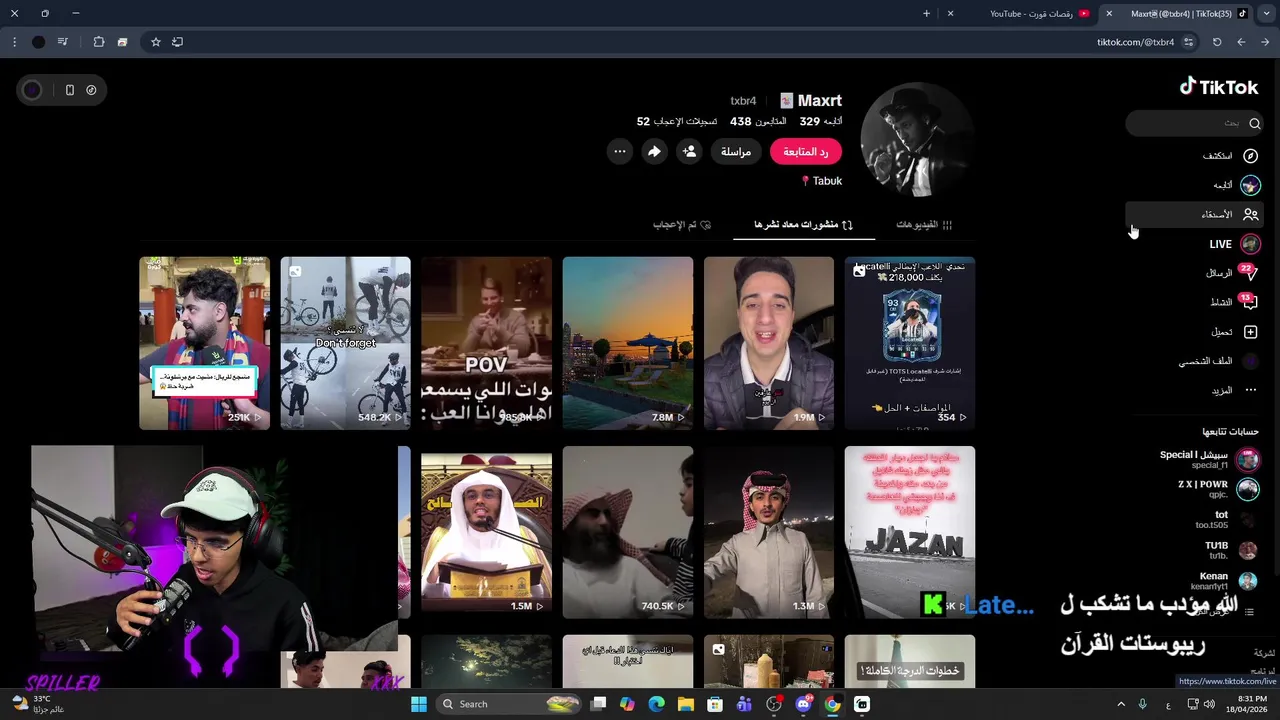Open the Friends section
Screen dimensions: 1280x720
(x=1195, y=214)
